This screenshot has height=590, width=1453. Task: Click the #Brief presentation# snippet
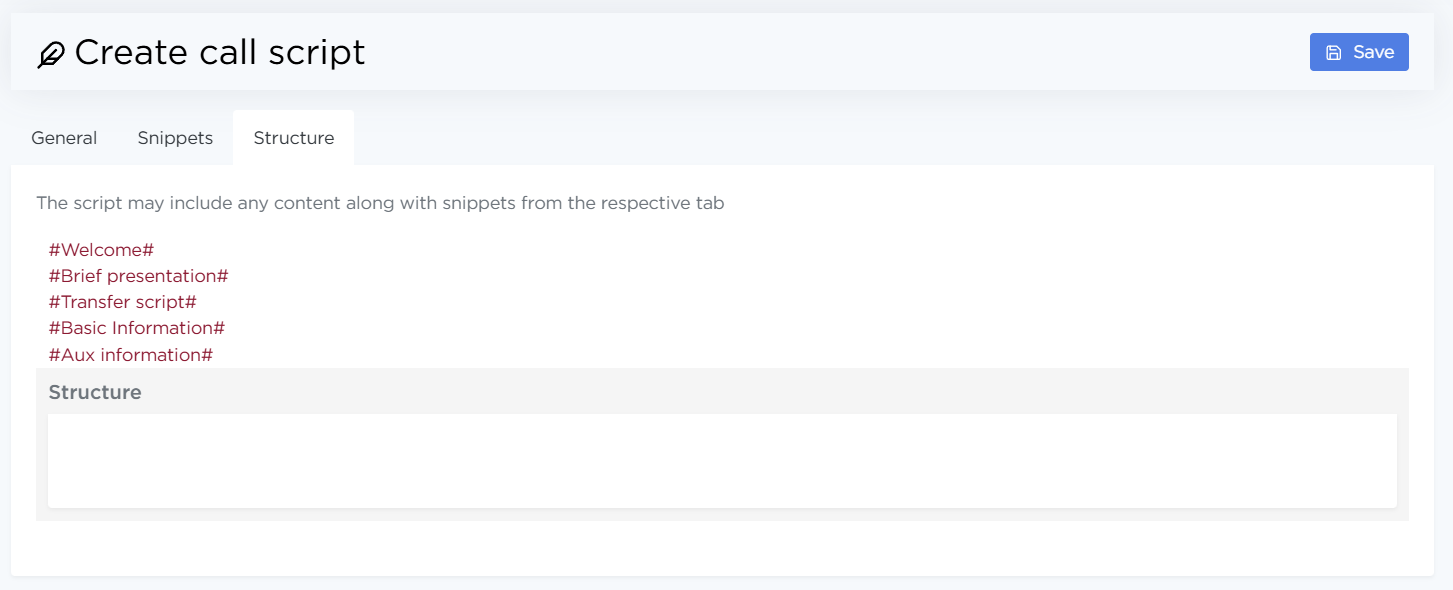click(x=139, y=276)
